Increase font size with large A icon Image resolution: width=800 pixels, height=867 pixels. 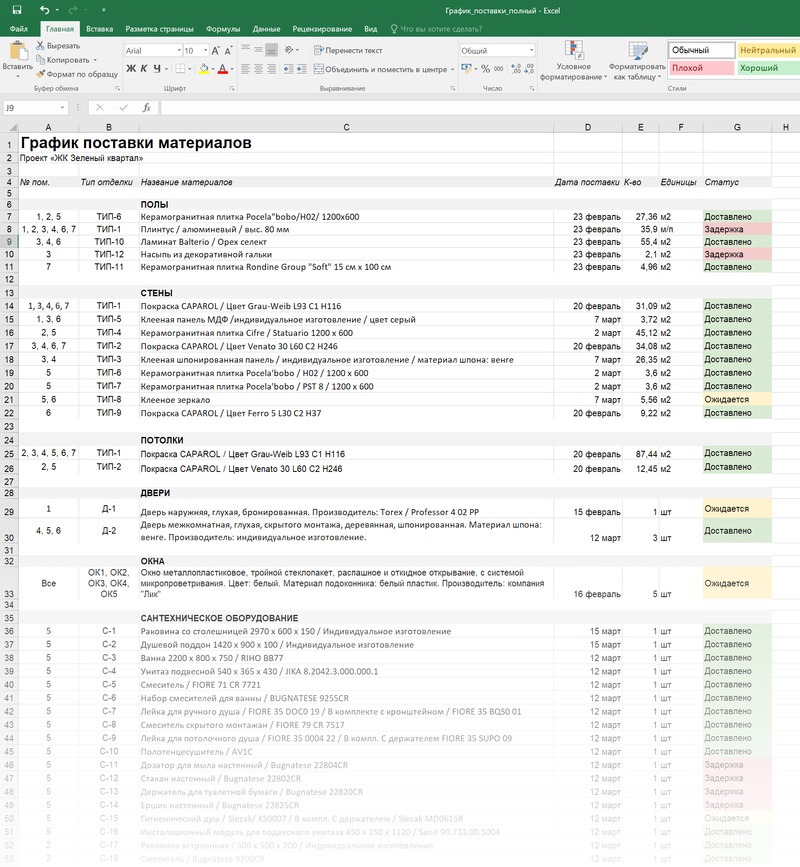point(216,50)
